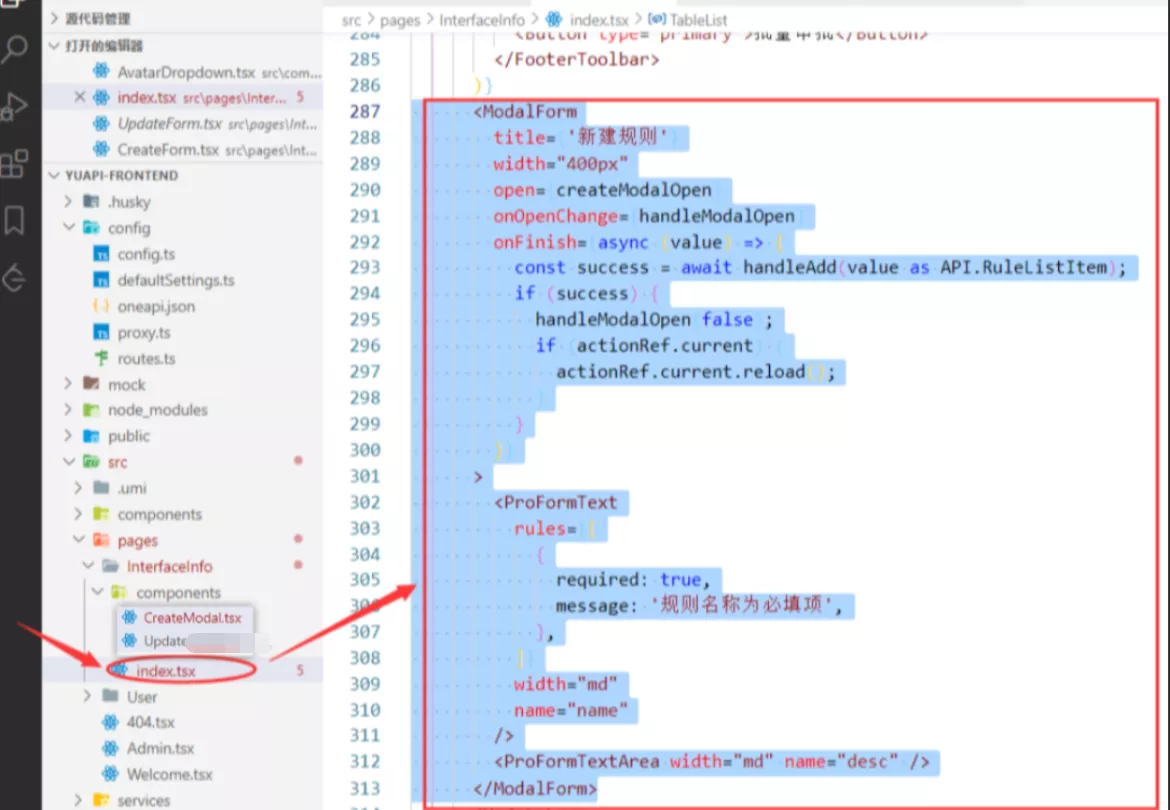
Task: Collapse the 打开的编辑器 section
Action: [x=54, y=45]
